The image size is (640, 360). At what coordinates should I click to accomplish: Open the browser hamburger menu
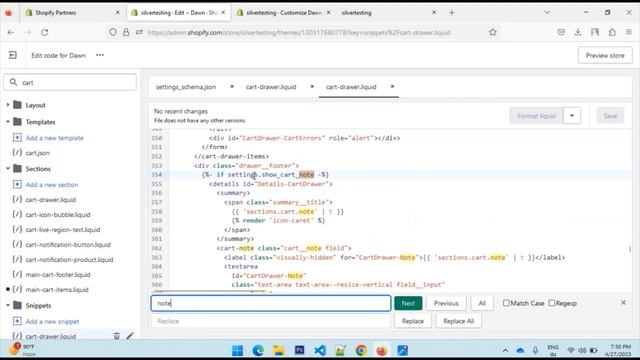point(629,32)
